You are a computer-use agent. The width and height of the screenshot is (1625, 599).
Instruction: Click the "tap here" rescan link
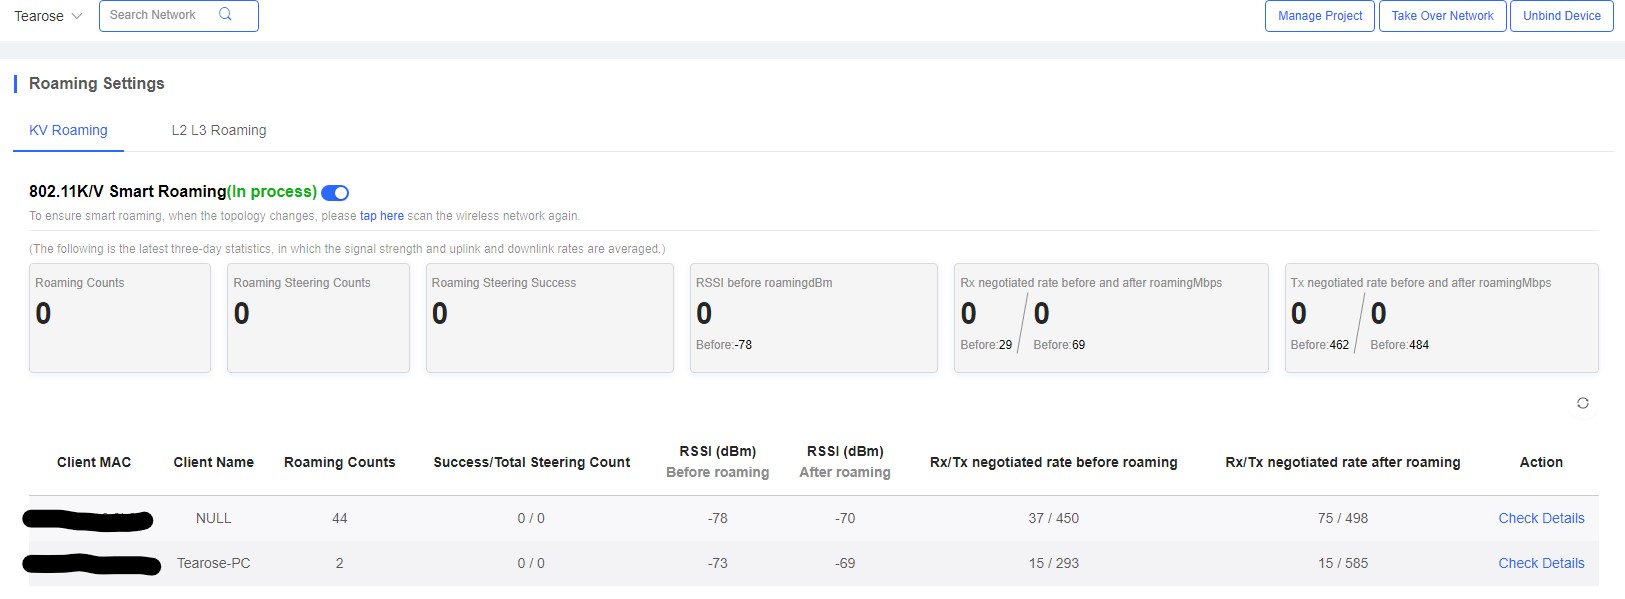[x=381, y=216]
